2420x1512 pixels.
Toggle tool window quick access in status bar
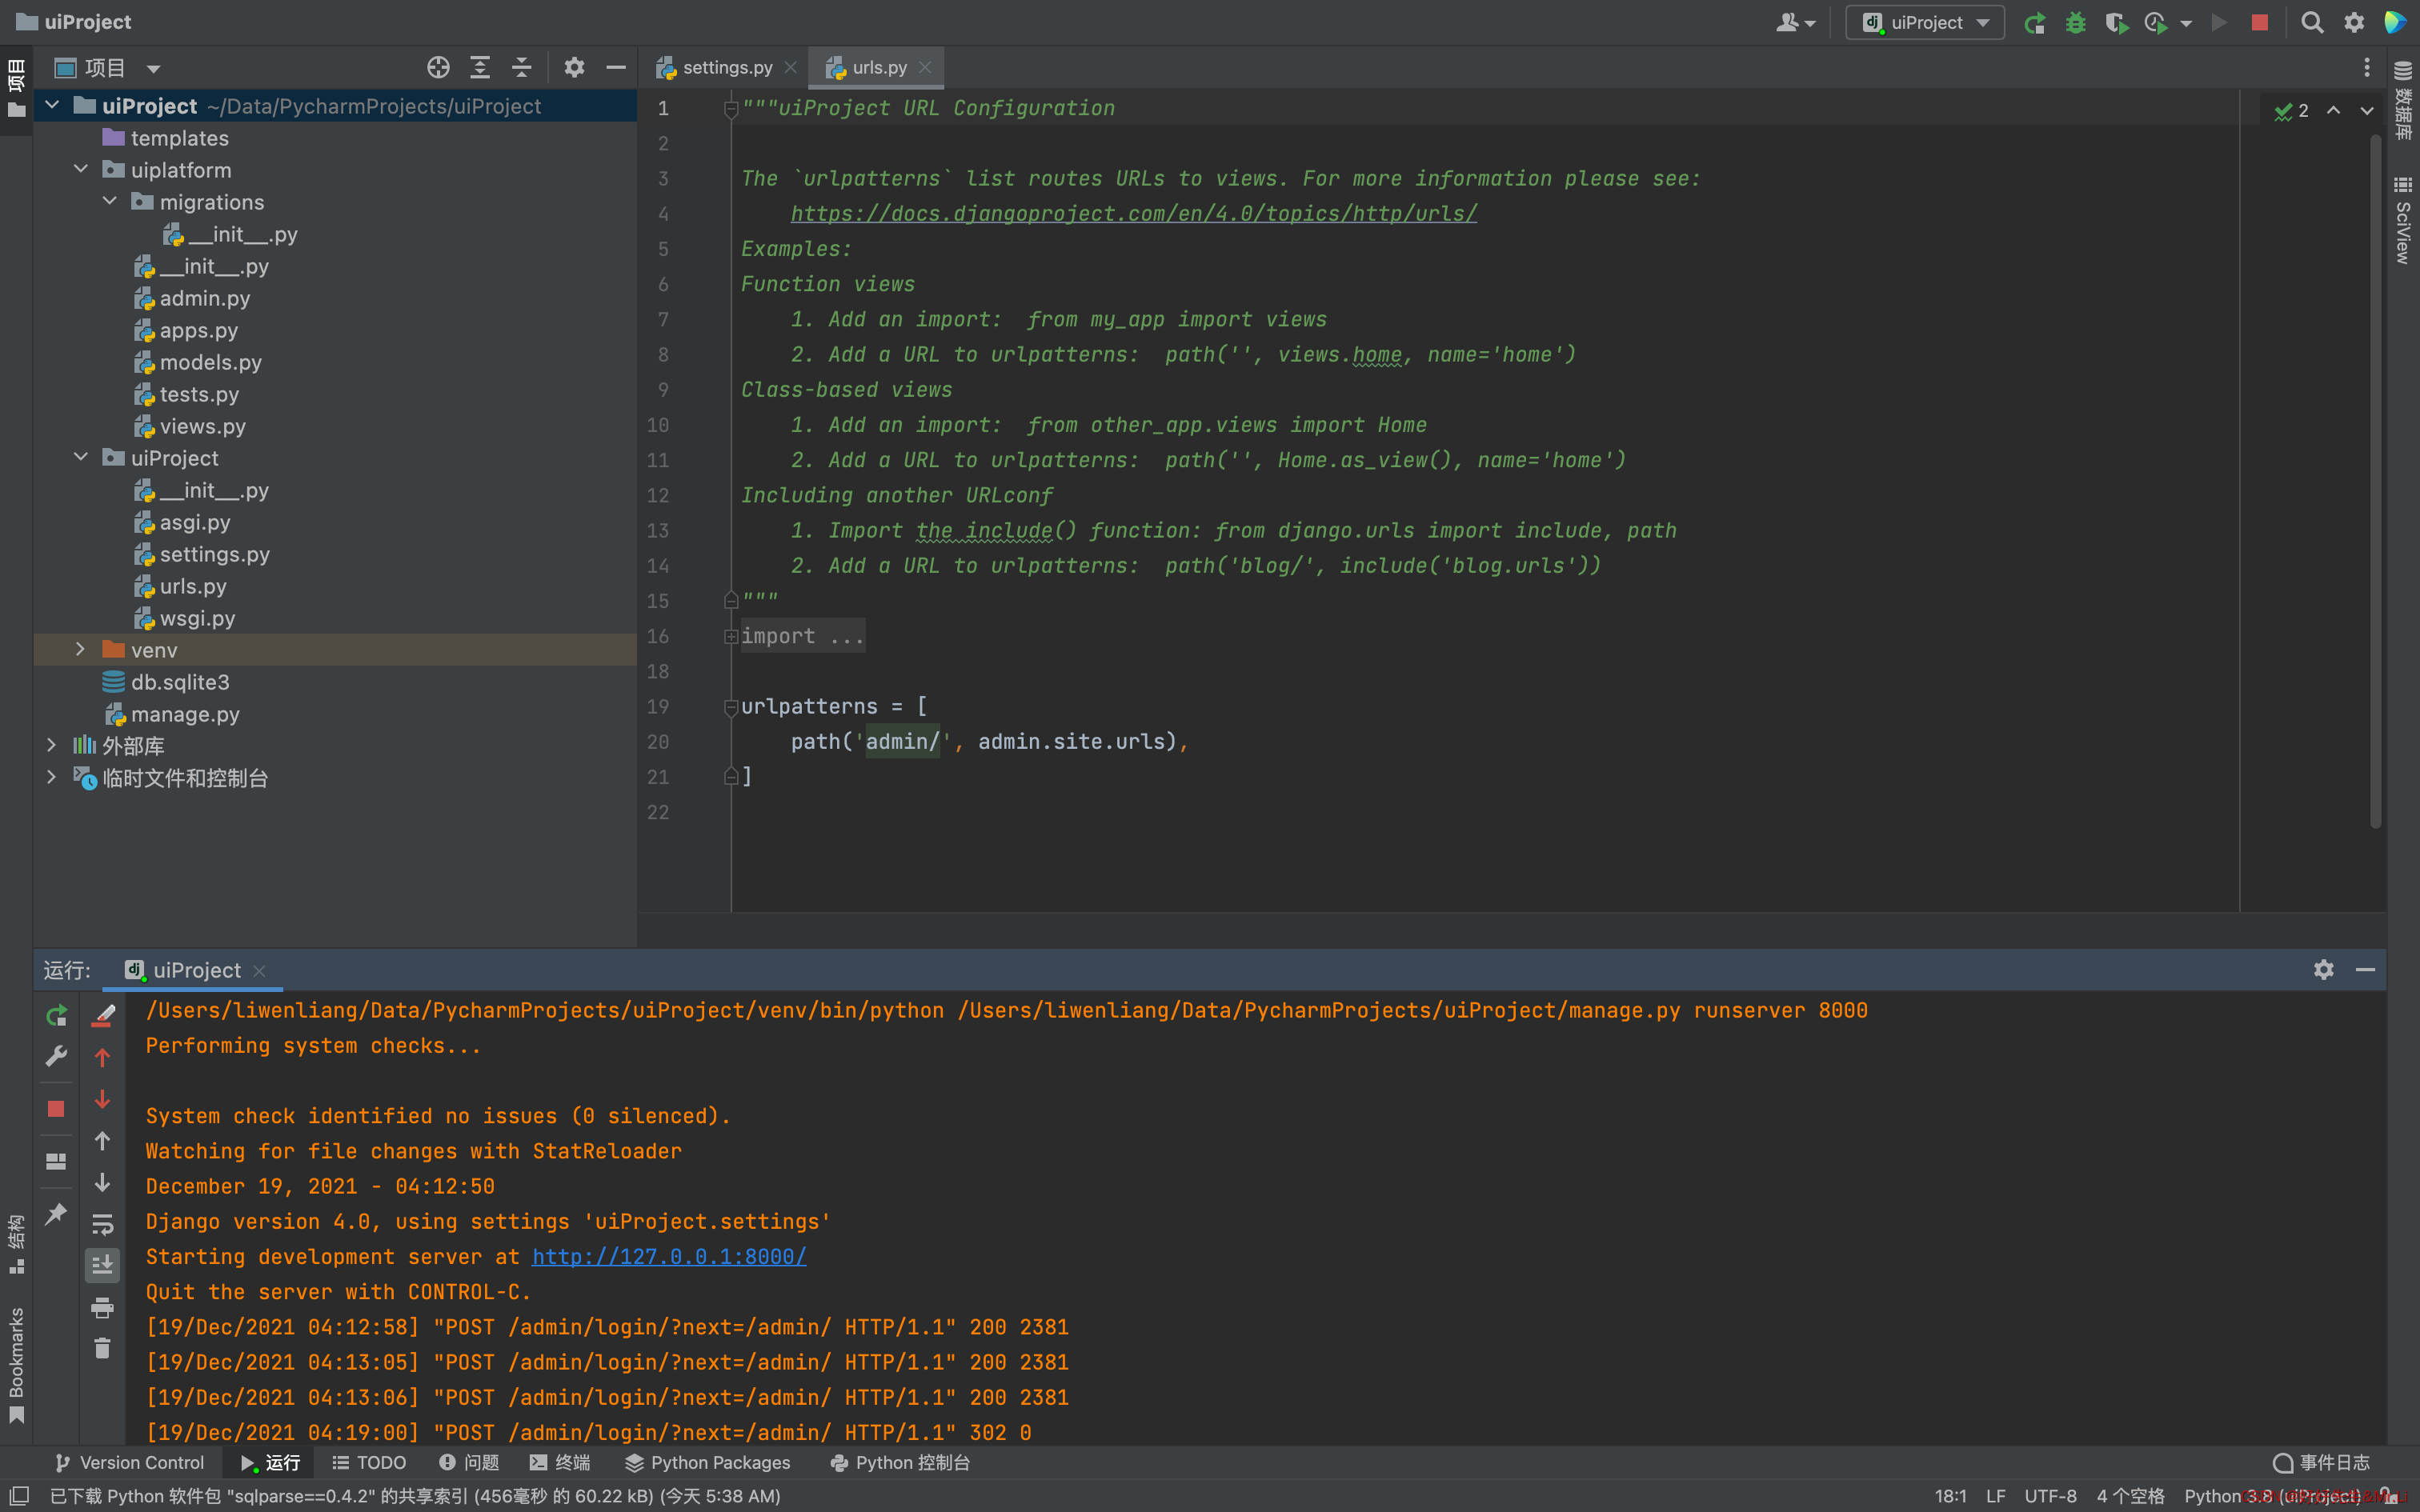click(19, 1495)
